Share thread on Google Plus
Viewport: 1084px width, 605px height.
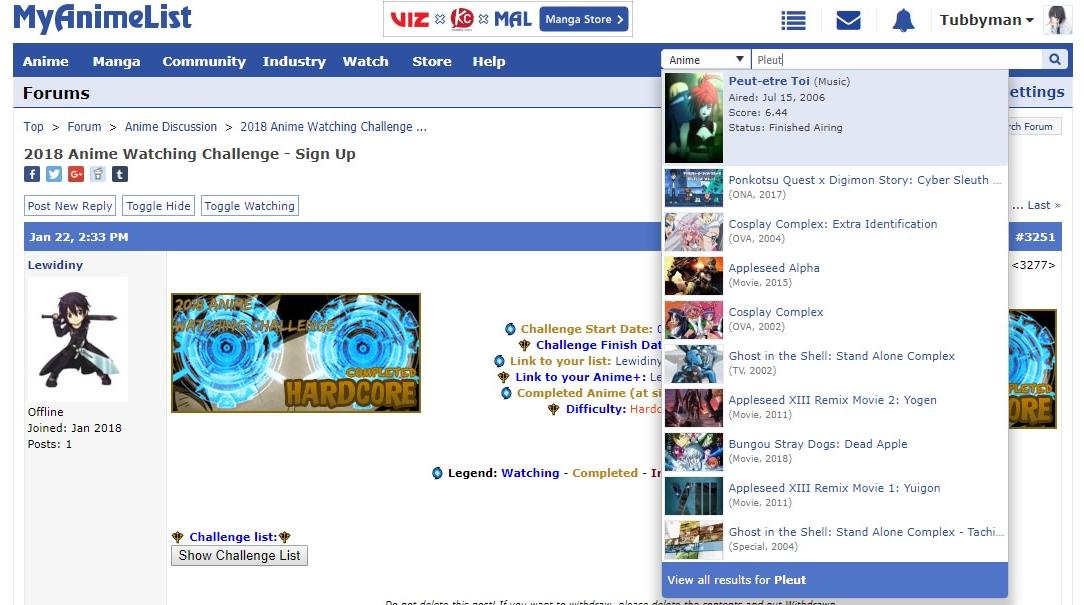pos(76,174)
